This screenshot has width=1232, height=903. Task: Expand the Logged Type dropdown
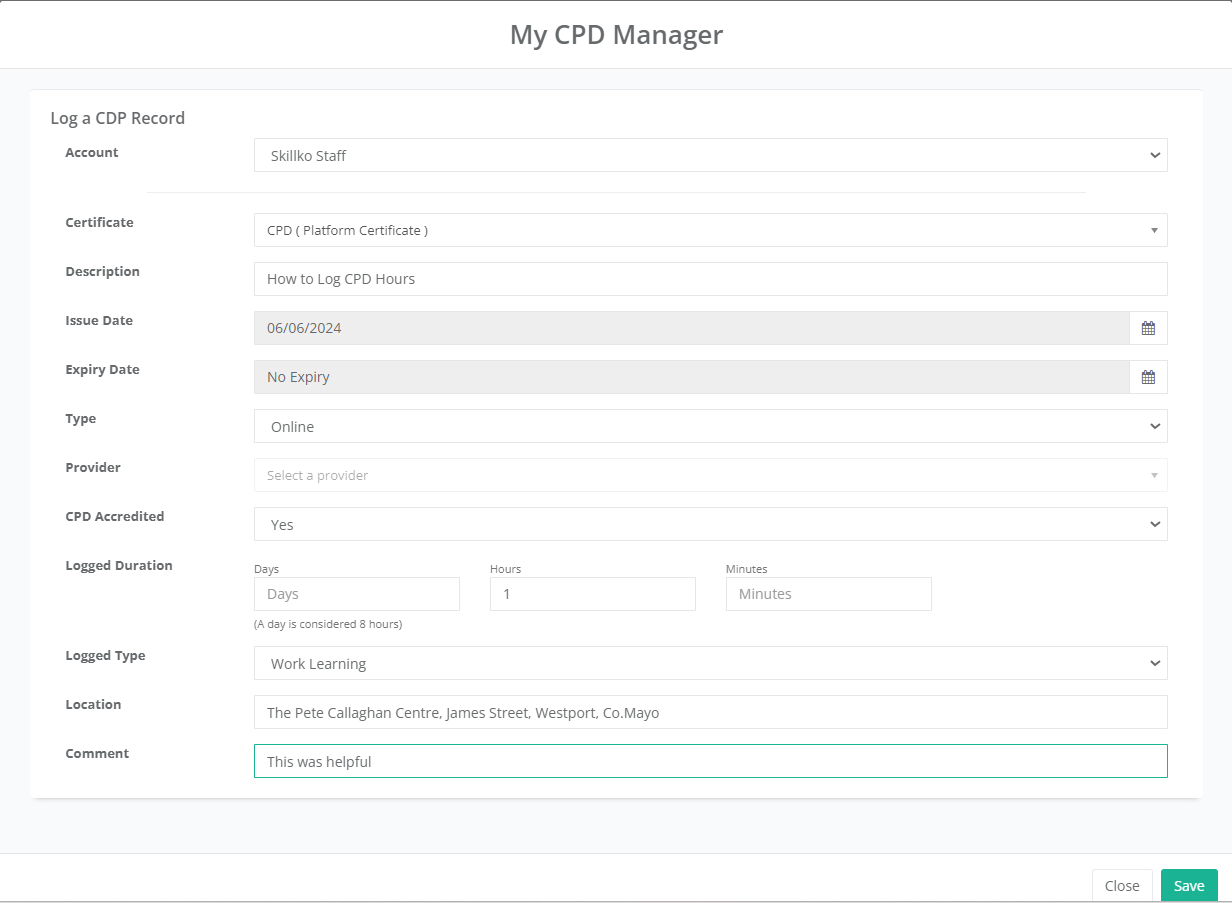pyautogui.click(x=710, y=663)
